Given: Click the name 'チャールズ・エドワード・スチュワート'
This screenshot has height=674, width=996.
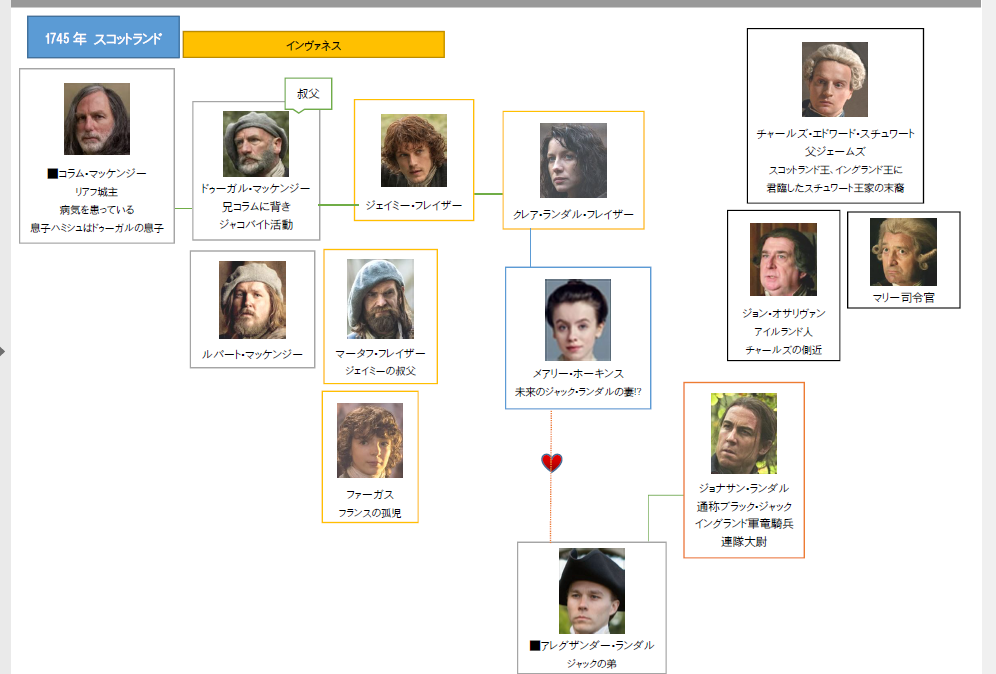Looking at the screenshot, I should [x=835, y=133].
